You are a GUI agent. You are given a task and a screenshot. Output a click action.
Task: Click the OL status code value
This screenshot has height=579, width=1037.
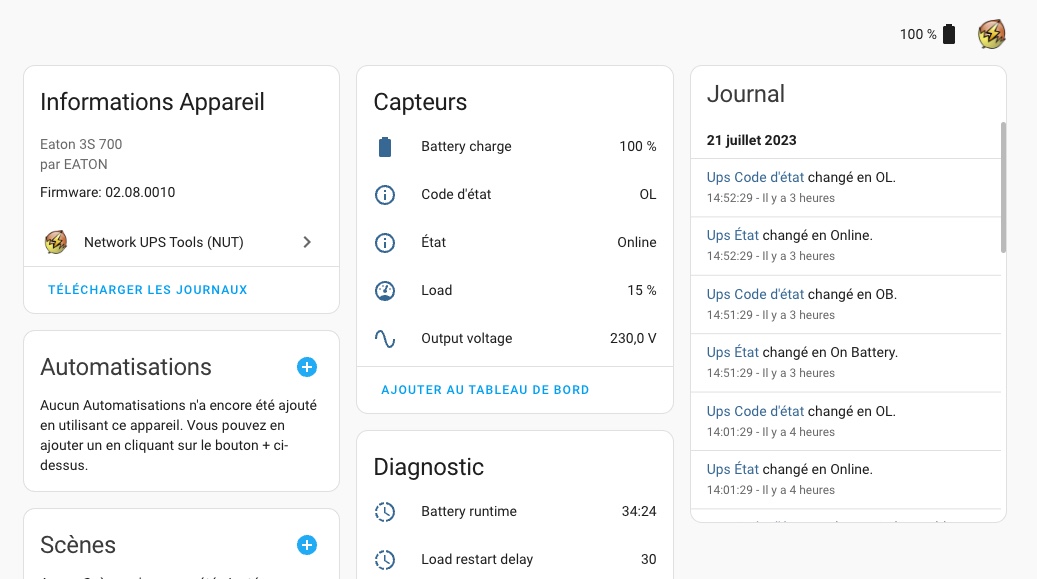[x=648, y=195]
